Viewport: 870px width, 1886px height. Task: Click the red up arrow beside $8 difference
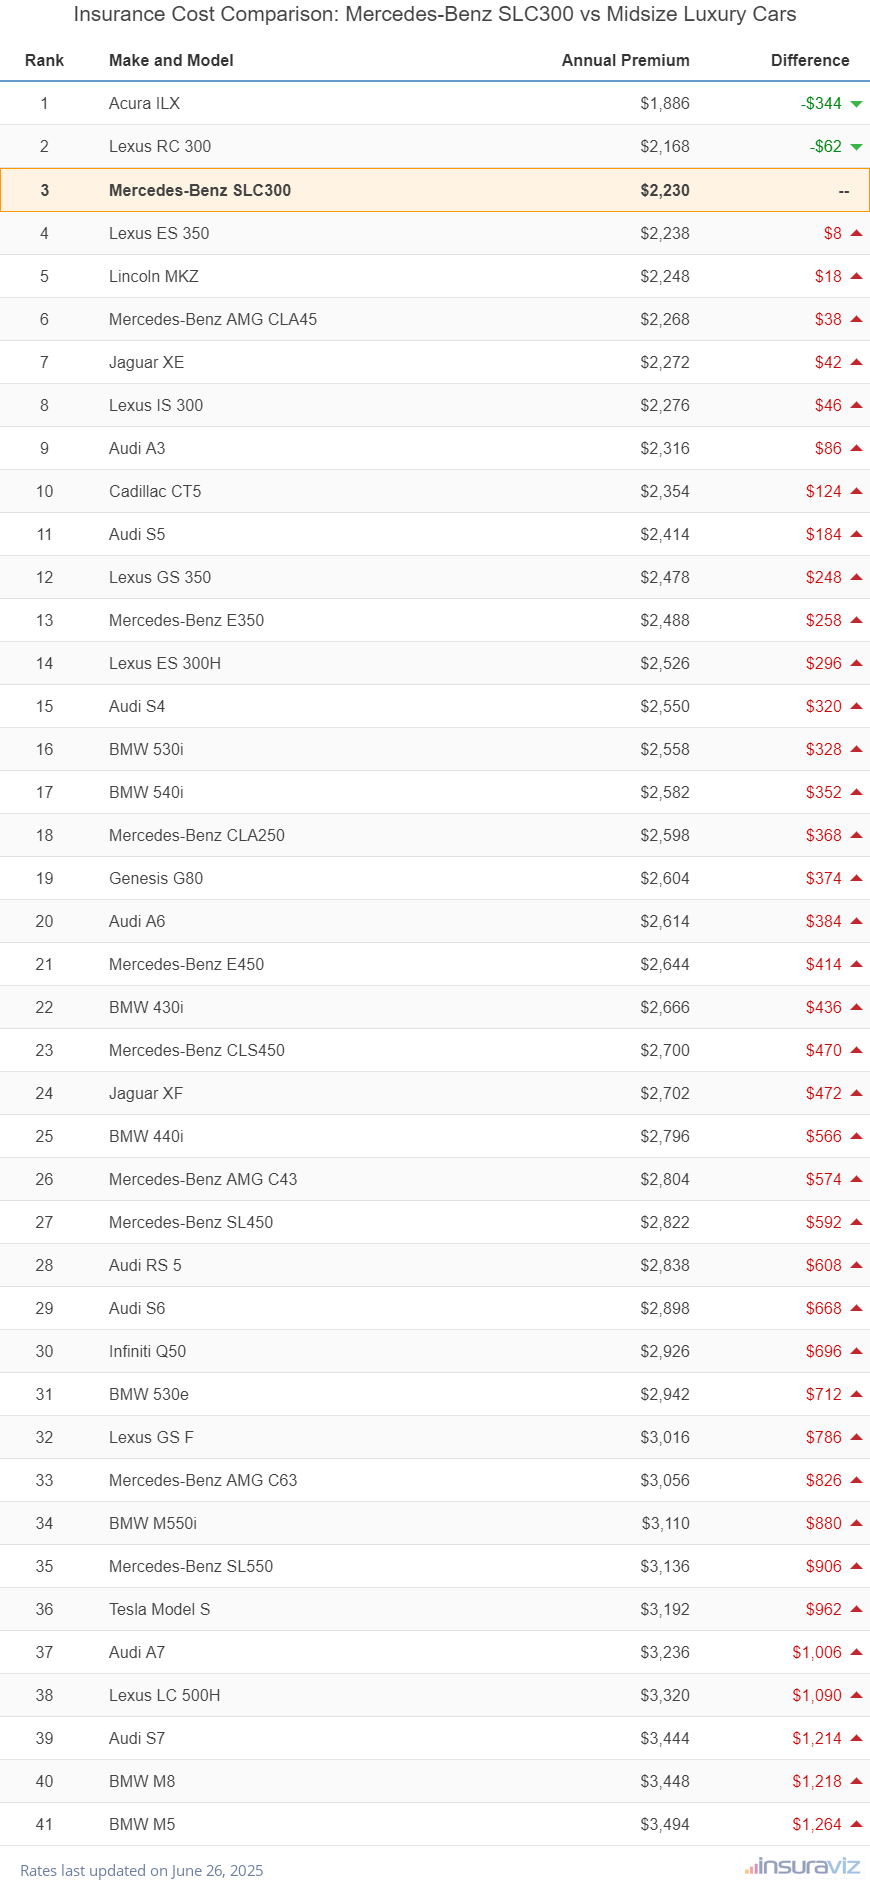[856, 233]
